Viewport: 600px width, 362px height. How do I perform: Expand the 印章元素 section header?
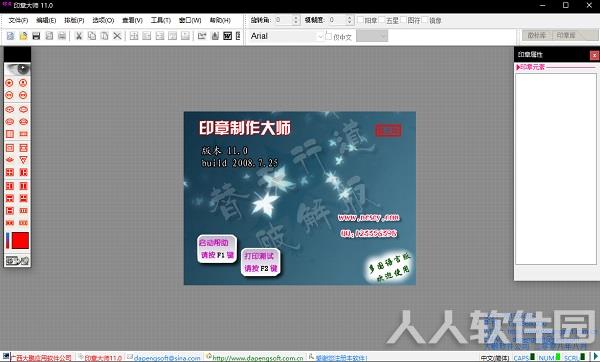pyautogui.click(x=530, y=67)
